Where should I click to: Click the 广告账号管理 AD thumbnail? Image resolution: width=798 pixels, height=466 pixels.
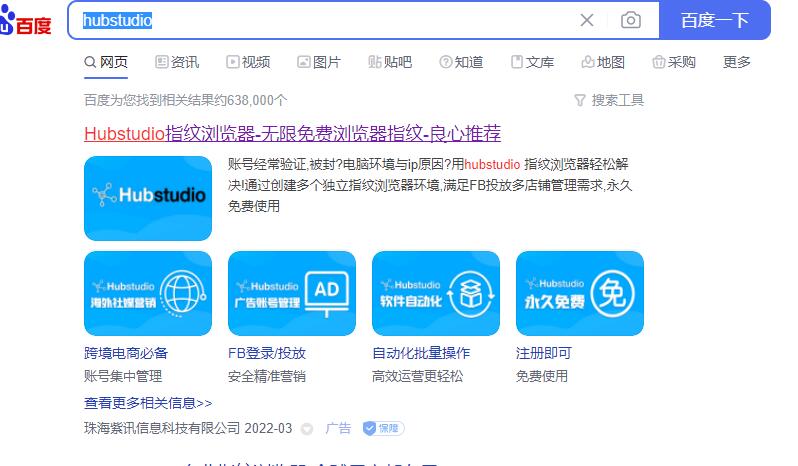292,294
